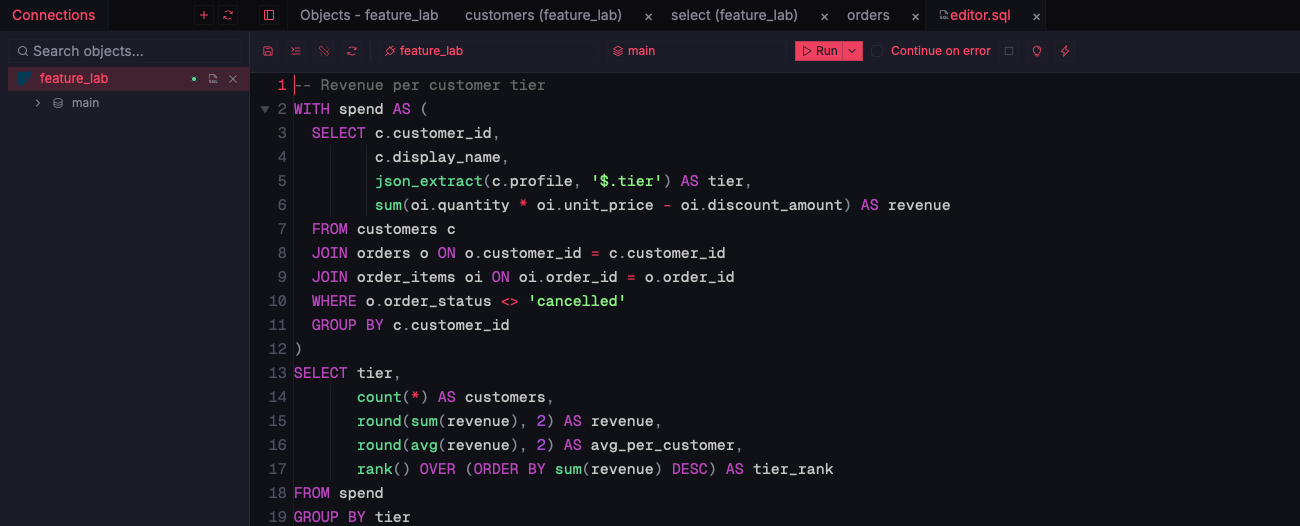The height and width of the screenshot is (526, 1300).
Task: Select the feature_lab connection row
Action: pos(128,79)
